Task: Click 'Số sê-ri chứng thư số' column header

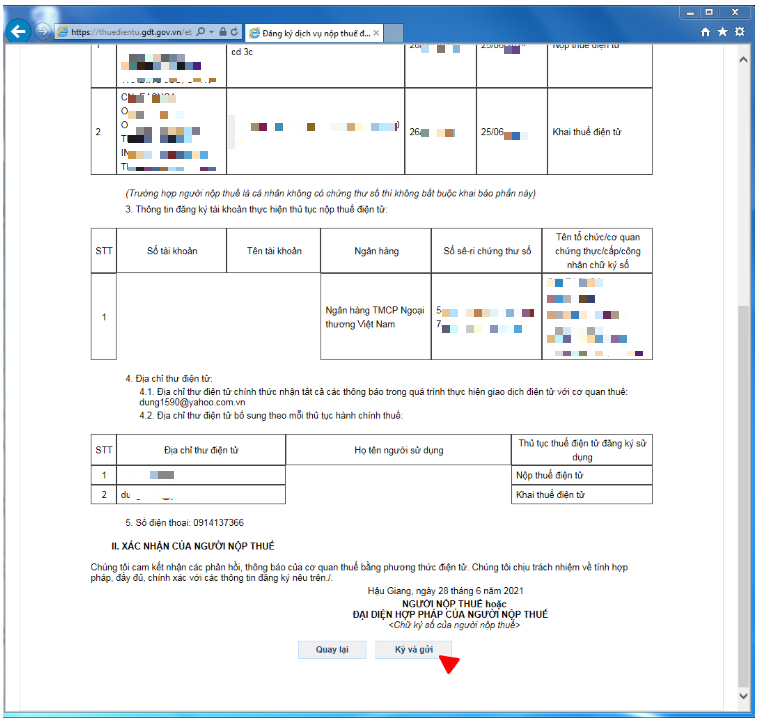Action: pyautogui.click(x=487, y=251)
